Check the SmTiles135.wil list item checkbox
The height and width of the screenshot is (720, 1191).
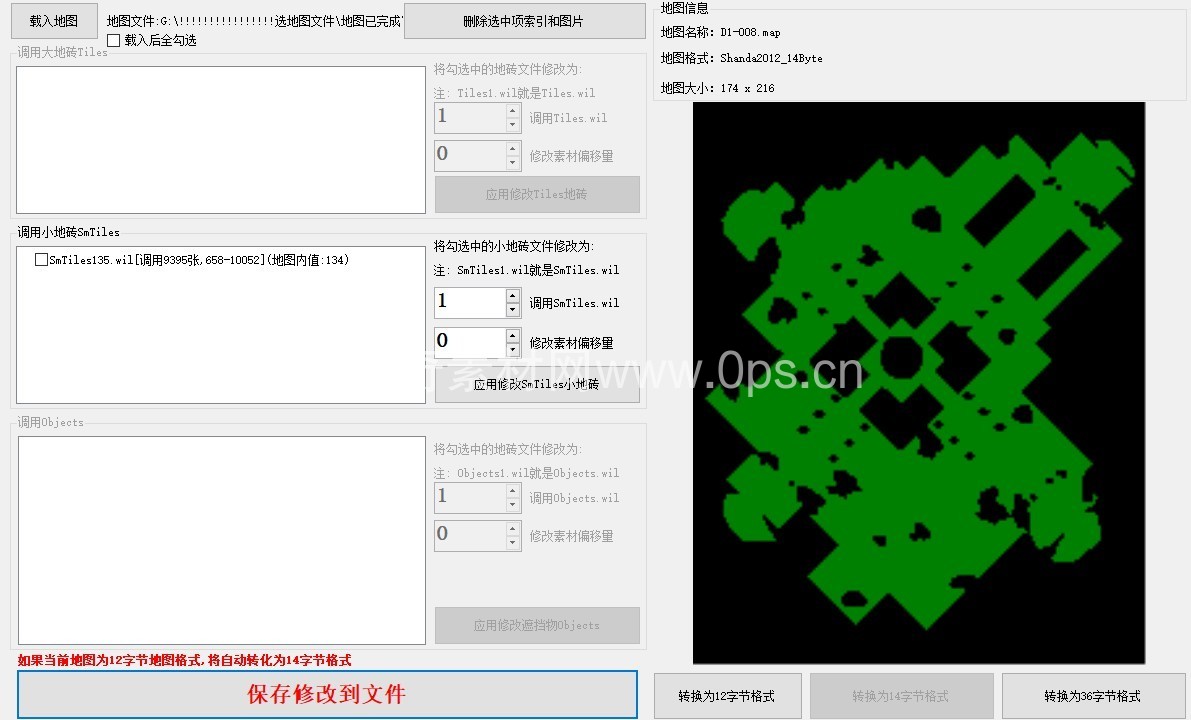(41, 260)
